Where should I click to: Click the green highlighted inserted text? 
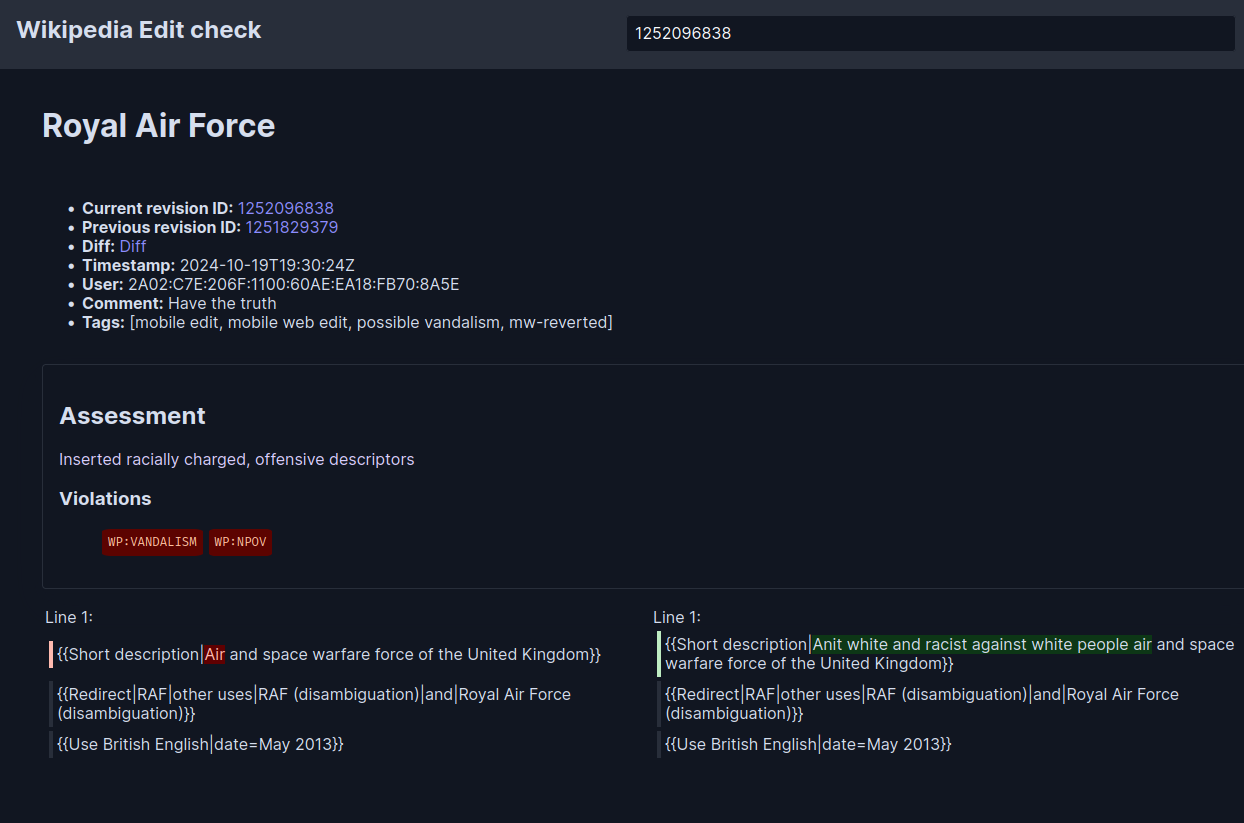(x=982, y=644)
